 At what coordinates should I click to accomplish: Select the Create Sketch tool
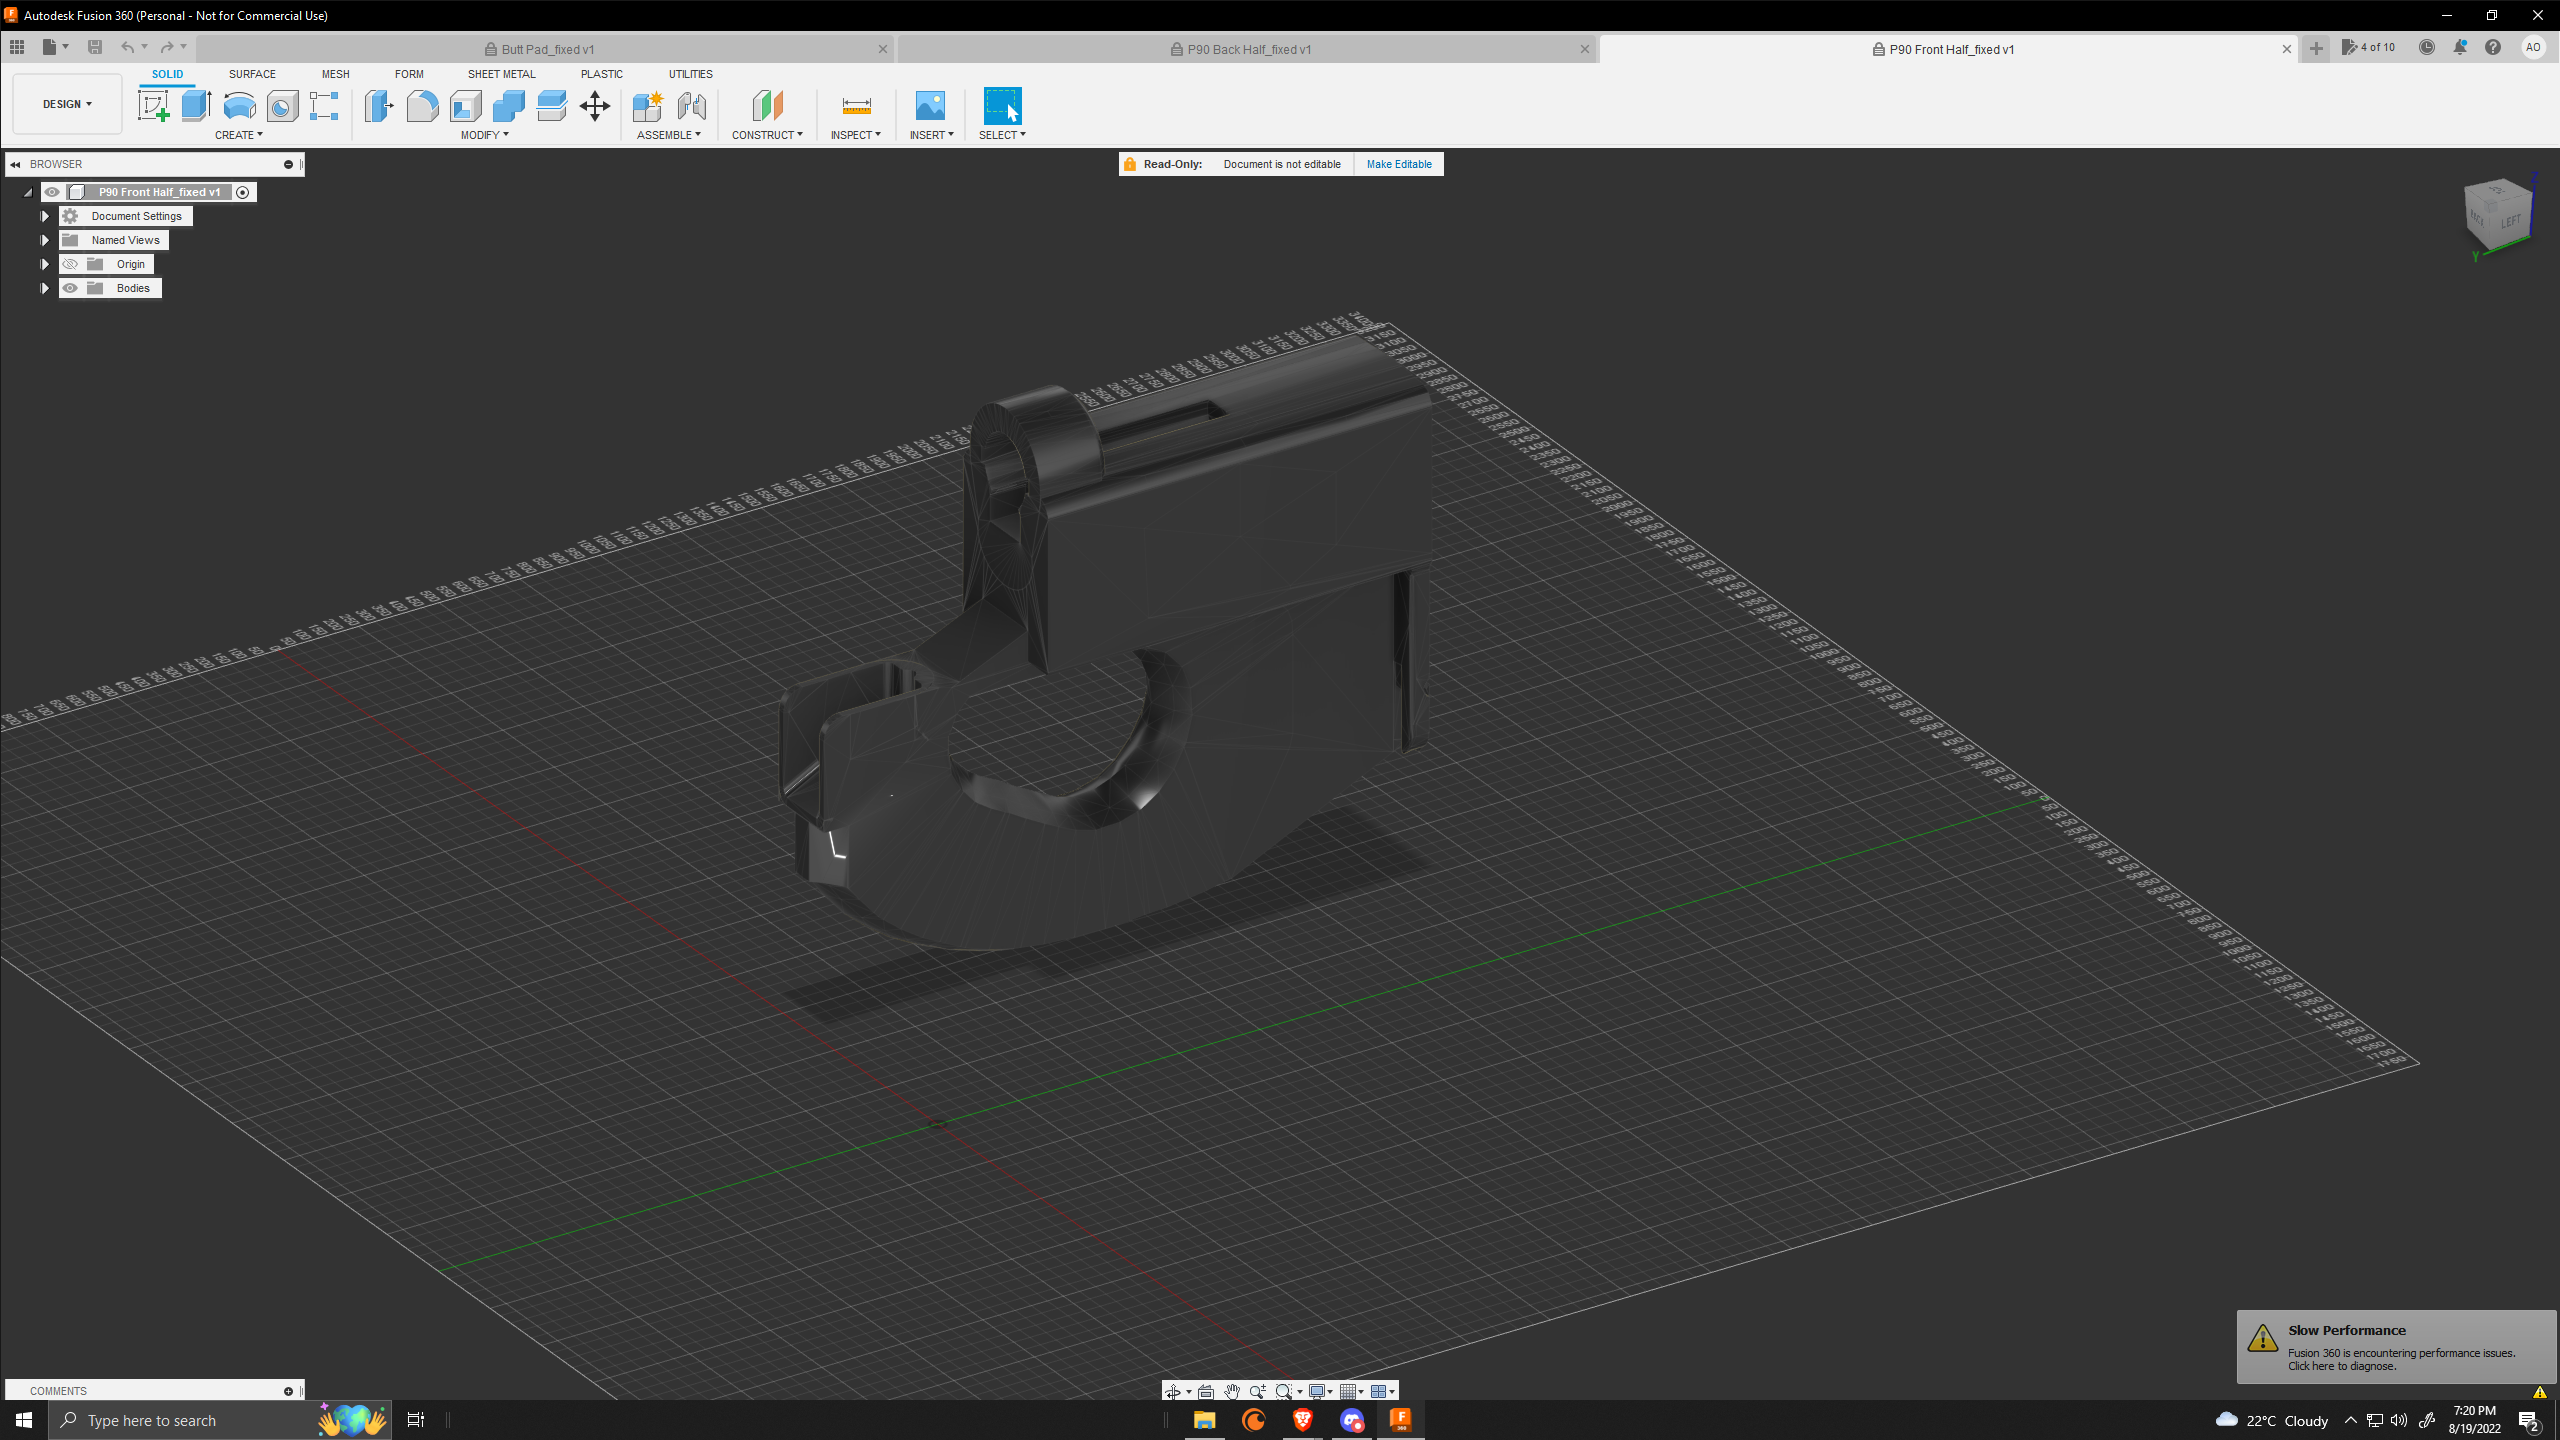click(153, 105)
